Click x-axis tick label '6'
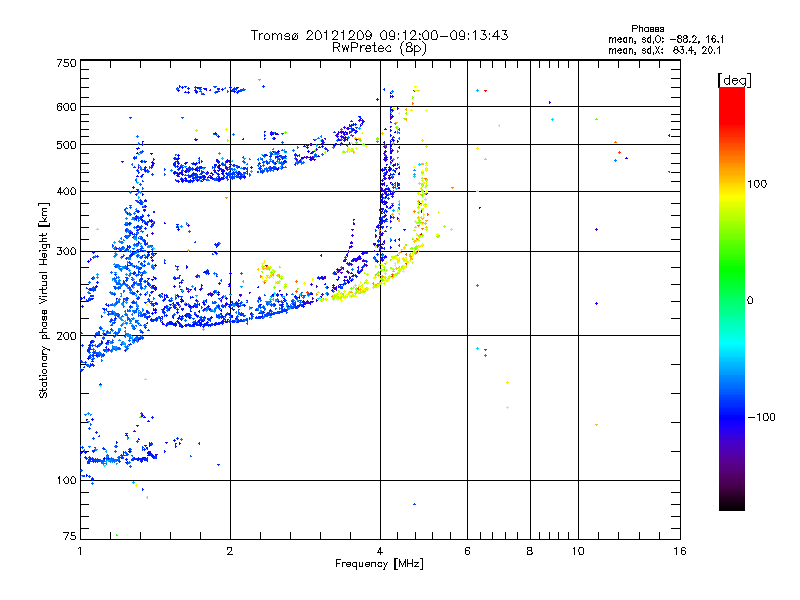The width and height of the screenshot is (800, 600). click(x=467, y=551)
